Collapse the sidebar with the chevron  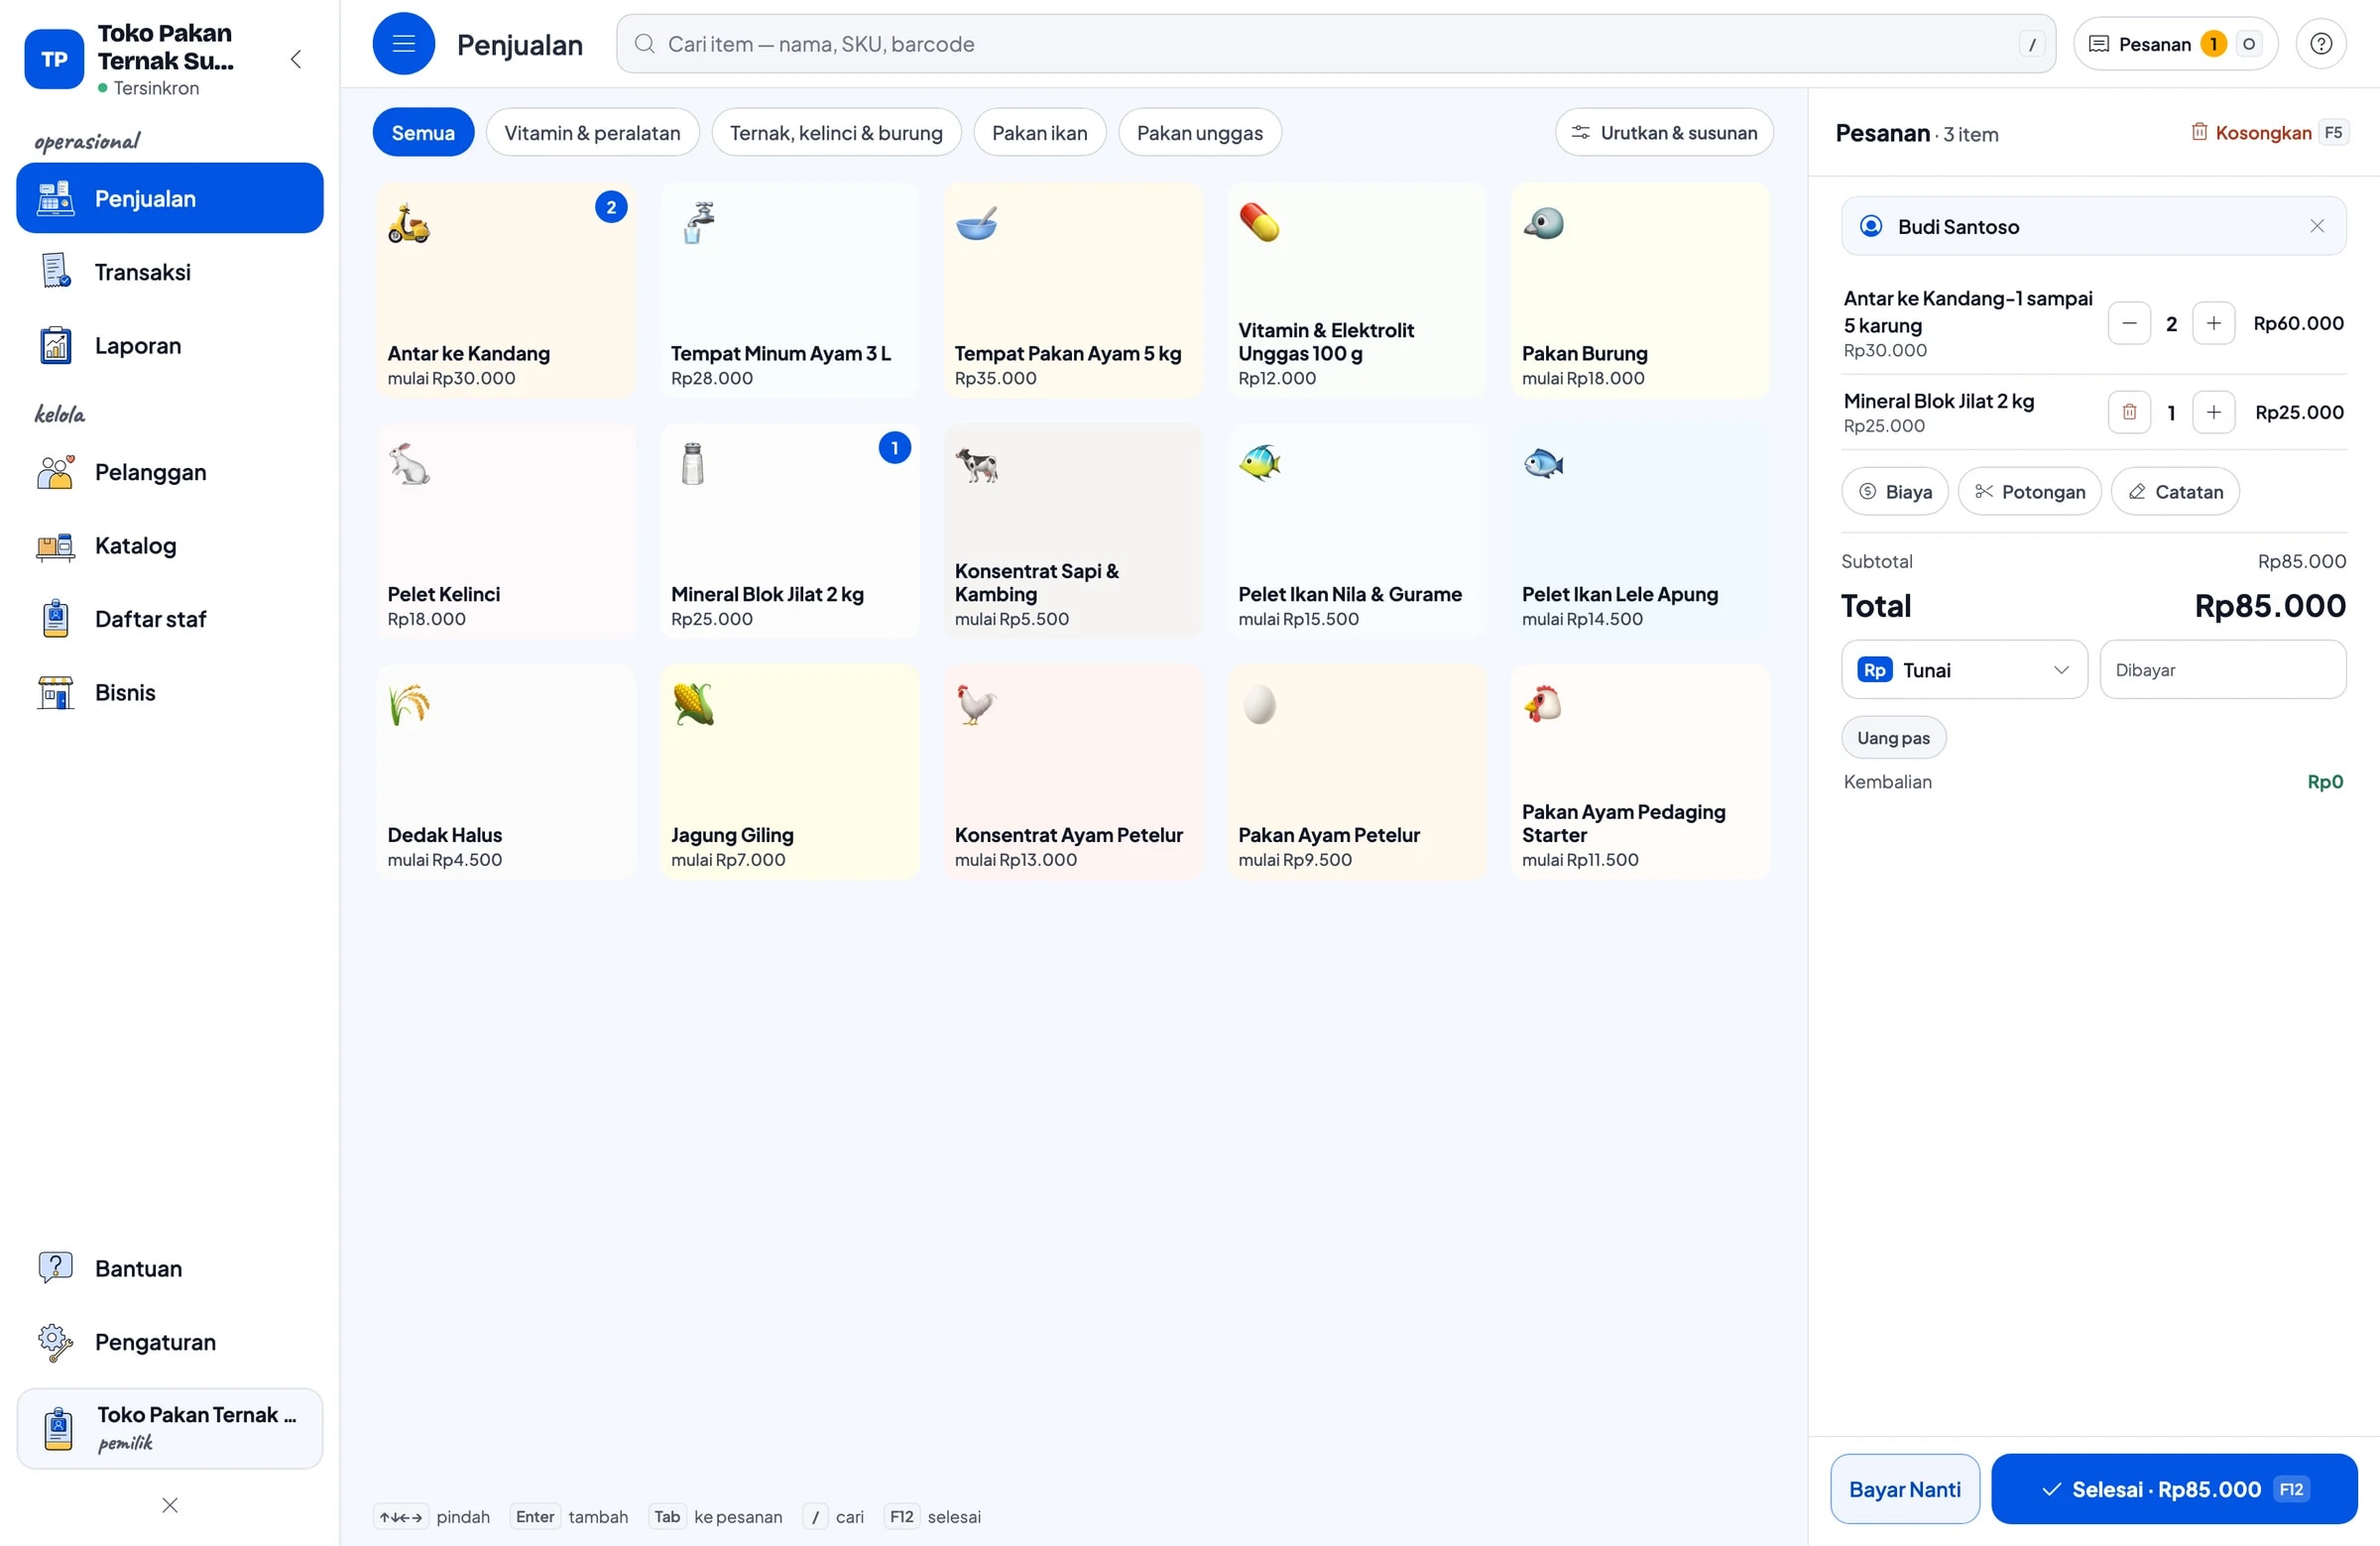295,59
